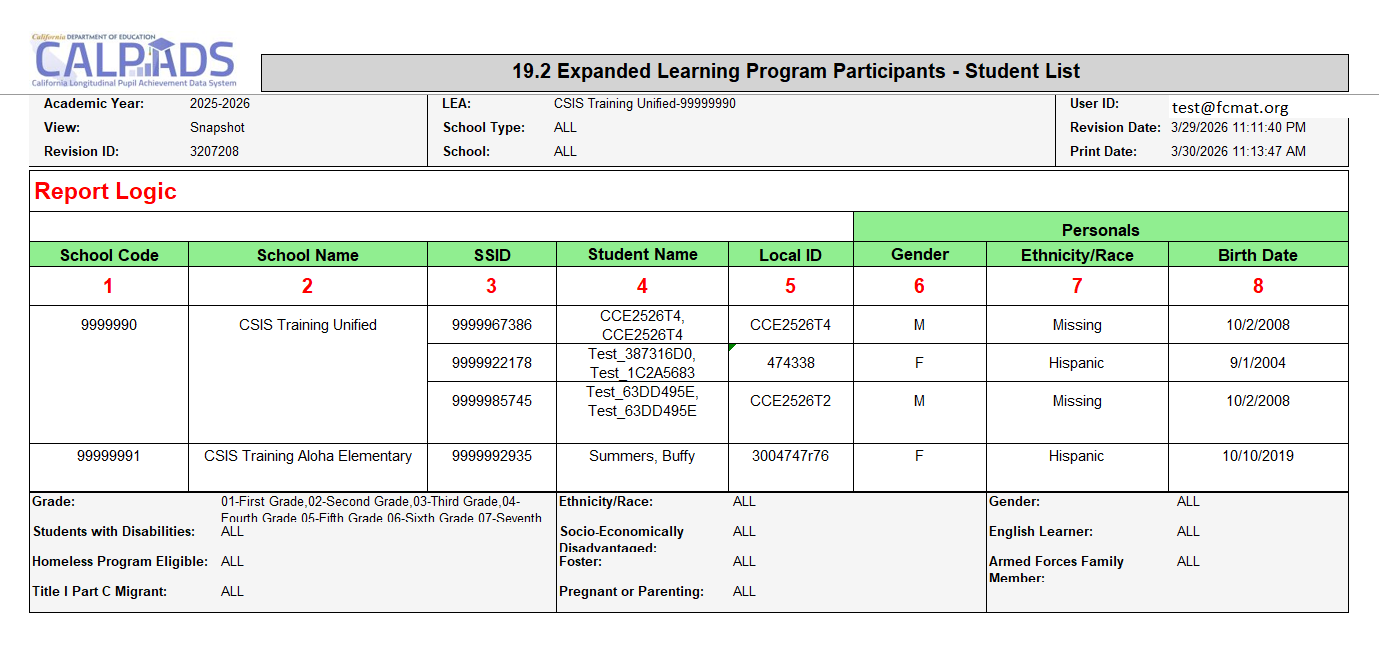Select Local ID CCE2526T2
The width and height of the screenshot is (1379, 646).
pos(790,401)
